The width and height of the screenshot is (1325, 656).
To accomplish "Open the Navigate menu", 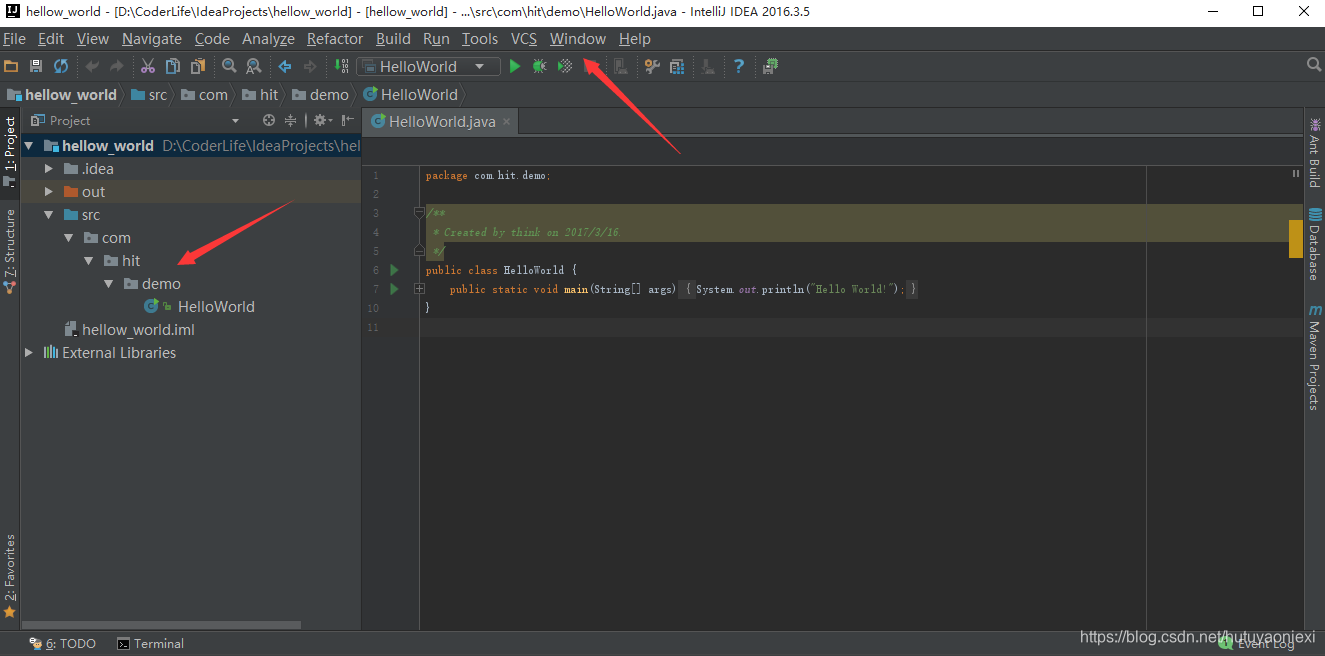I will [152, 39].
